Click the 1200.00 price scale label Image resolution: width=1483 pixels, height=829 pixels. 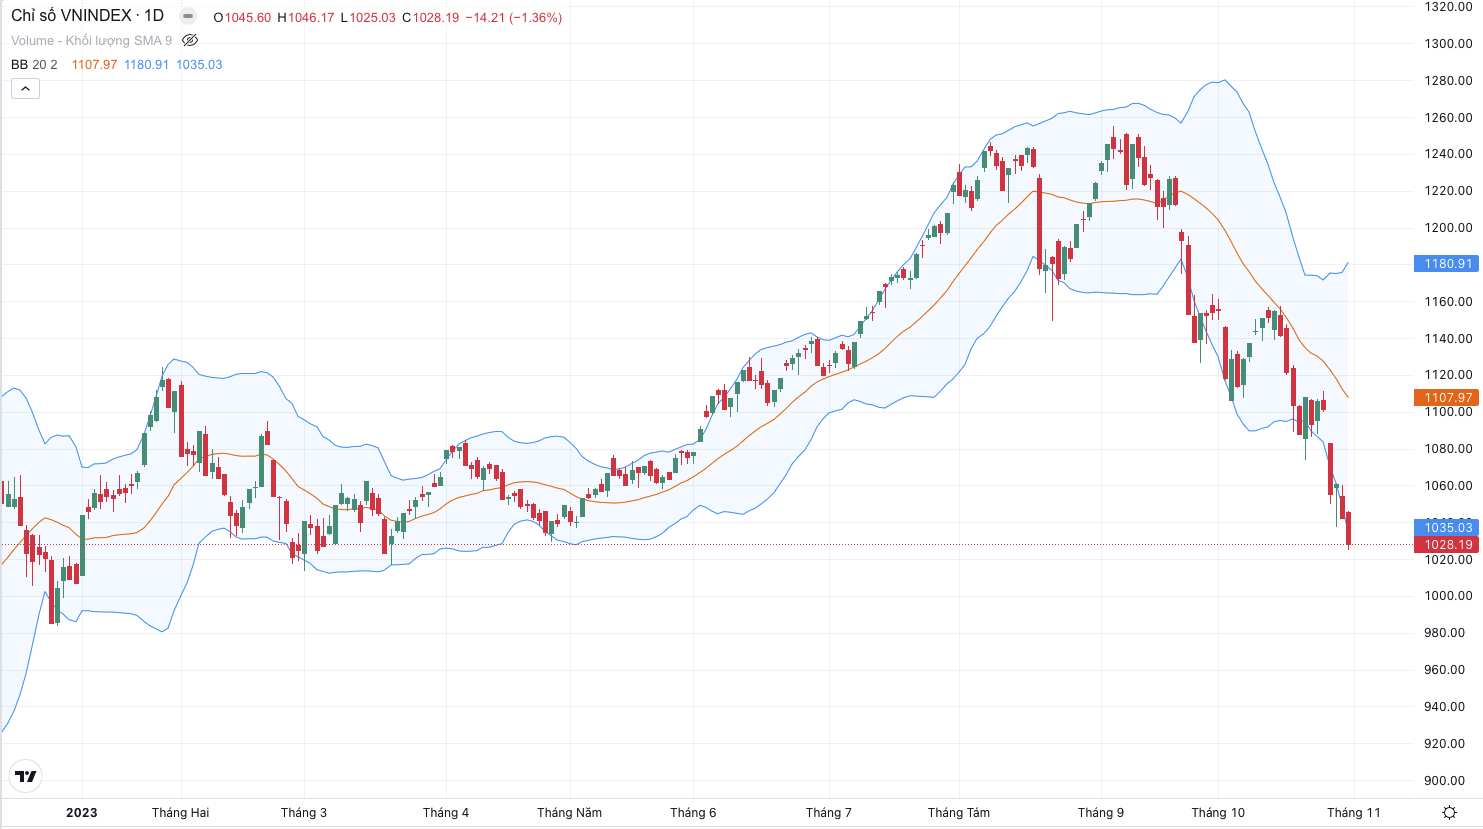click(x=1448, y=227)
